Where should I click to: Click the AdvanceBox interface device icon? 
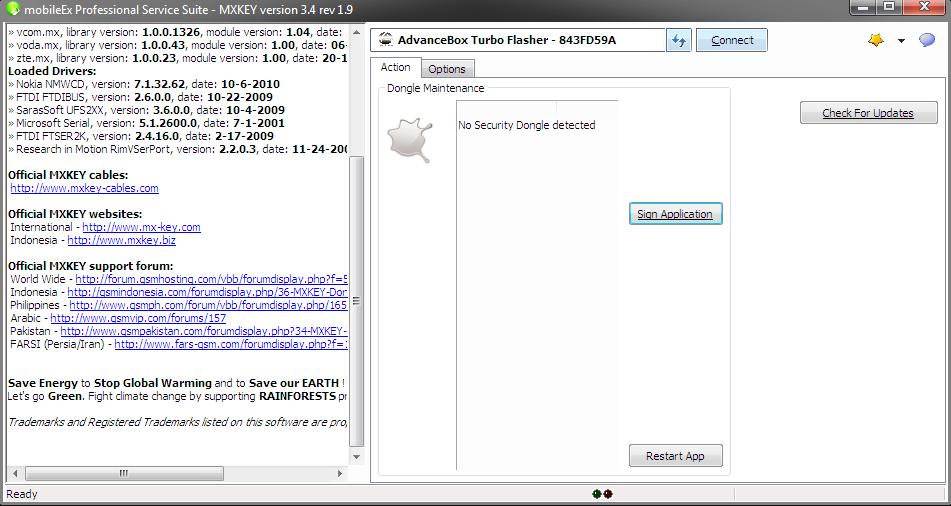point(385,40)
